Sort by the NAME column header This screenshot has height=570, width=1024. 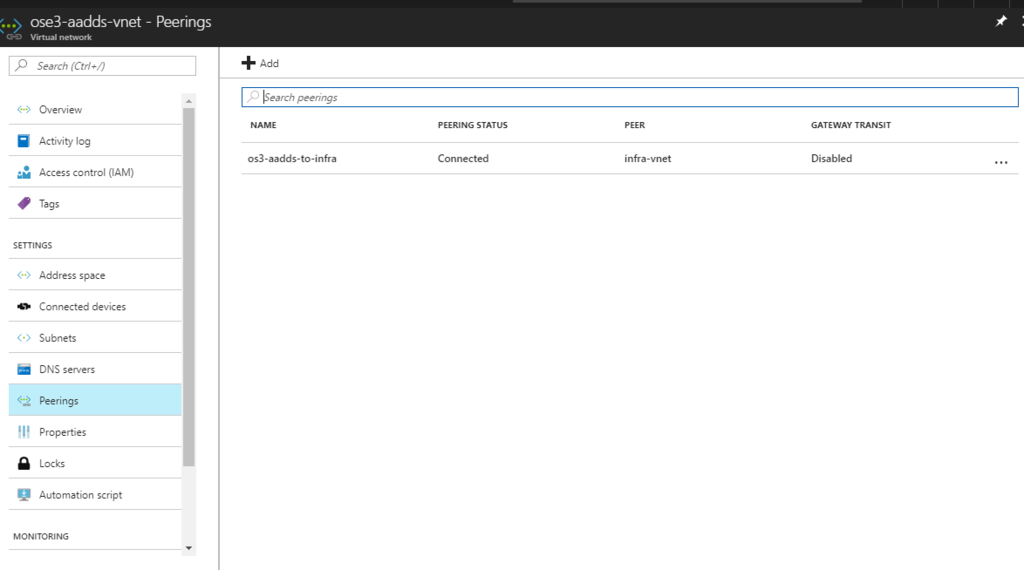263,125
